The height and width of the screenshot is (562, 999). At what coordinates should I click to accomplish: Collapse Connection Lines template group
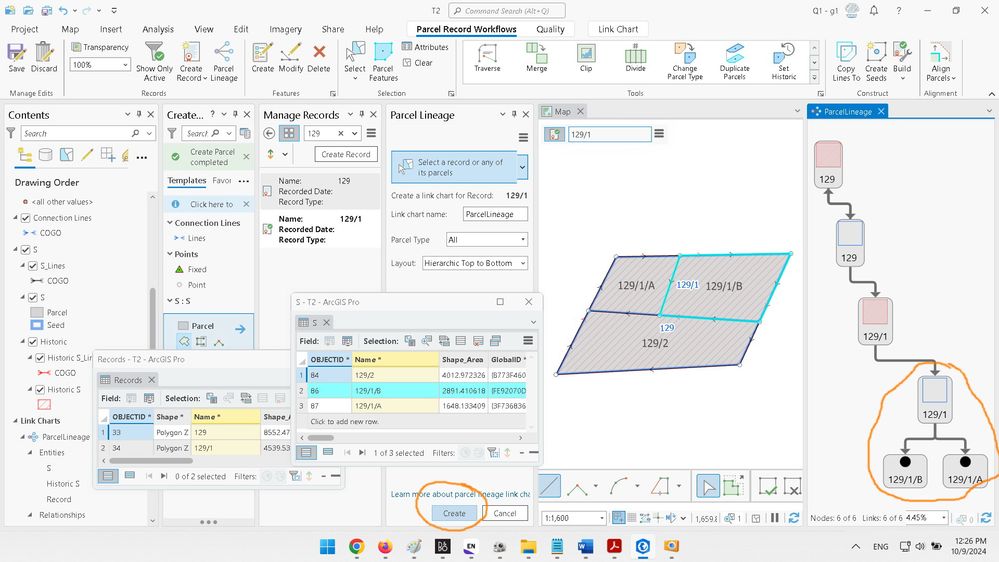[x=170, y=223]
